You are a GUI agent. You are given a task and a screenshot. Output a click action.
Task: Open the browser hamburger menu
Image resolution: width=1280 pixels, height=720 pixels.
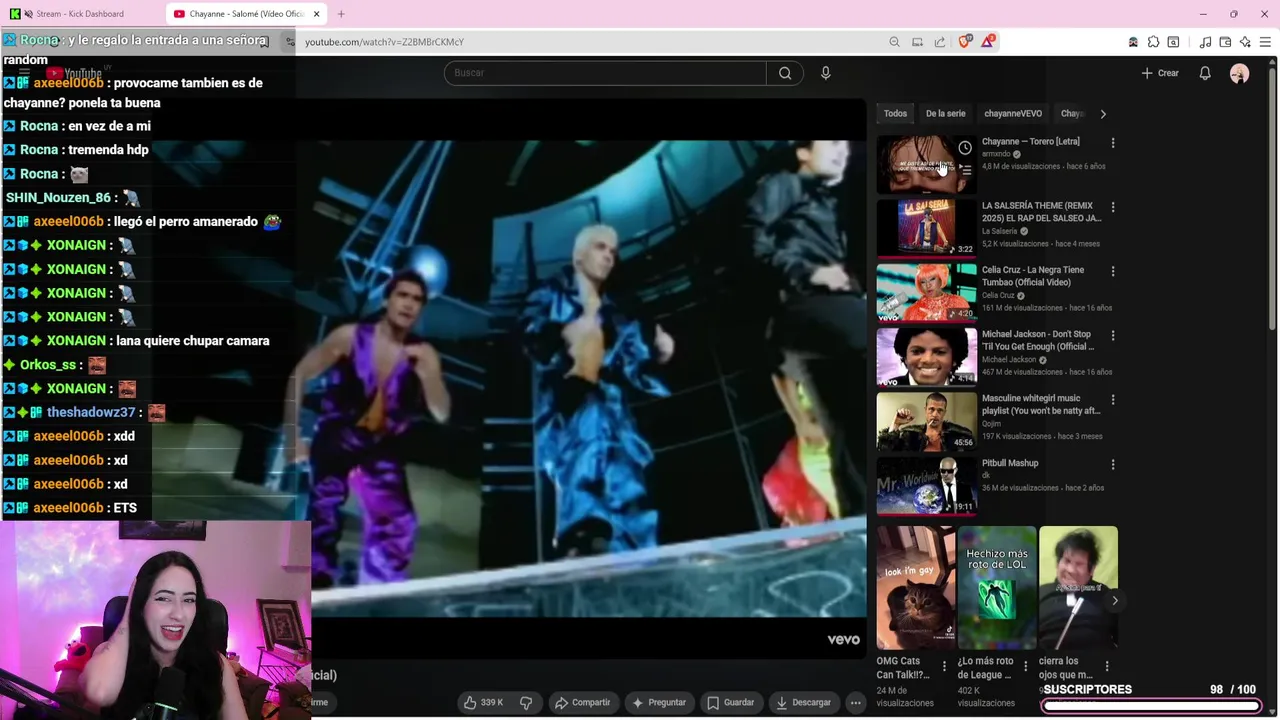[1265, 42]
